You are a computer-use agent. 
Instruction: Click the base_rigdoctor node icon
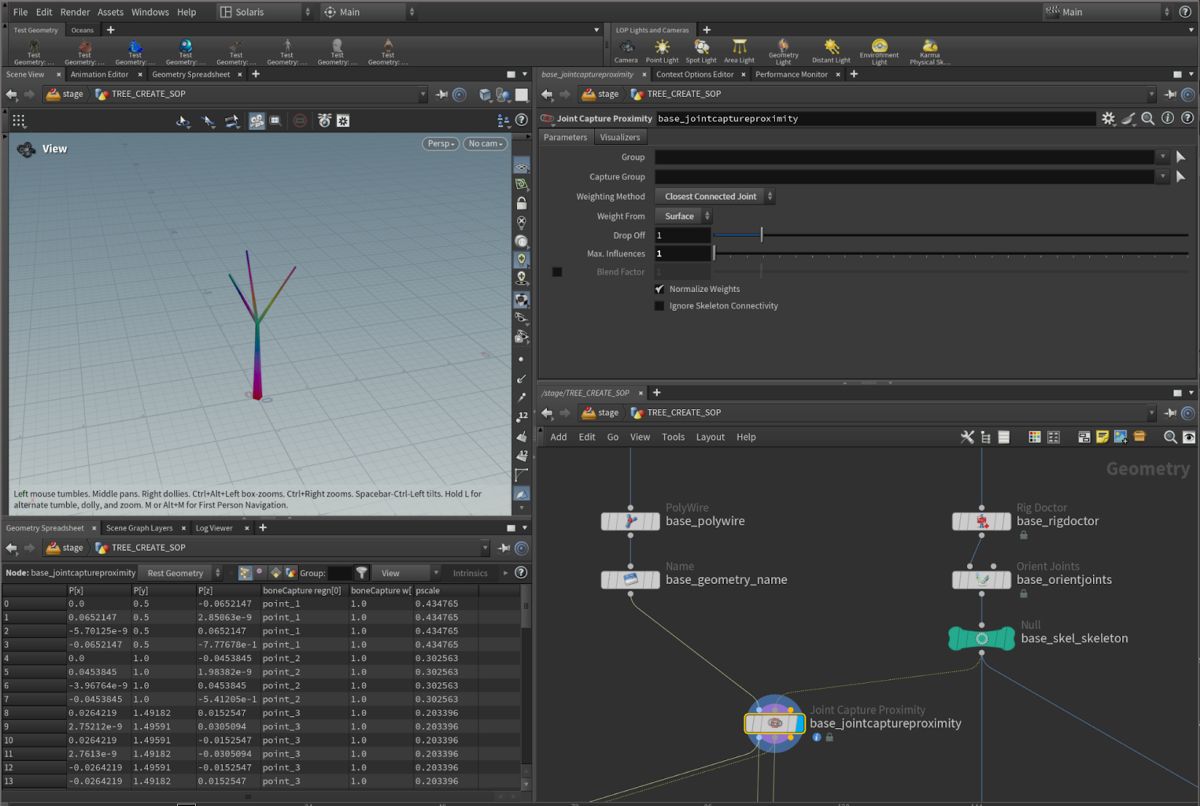(981, 521)
